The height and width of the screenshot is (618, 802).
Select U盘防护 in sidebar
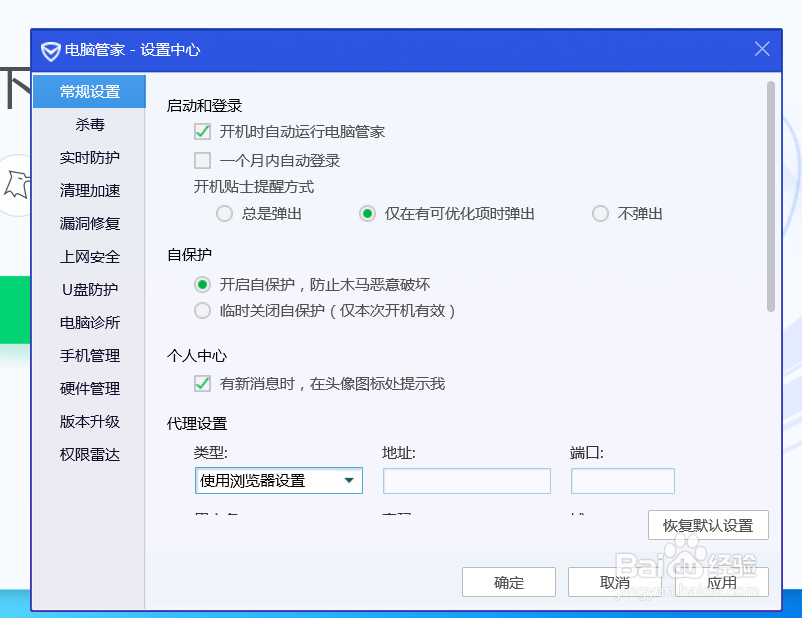tap(90, 290)
